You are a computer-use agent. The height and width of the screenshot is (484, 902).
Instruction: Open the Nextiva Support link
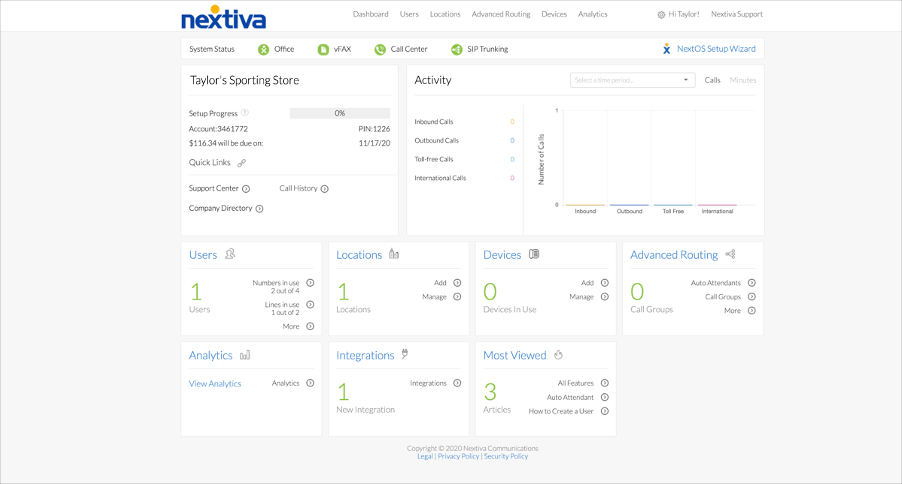(x=736, y=14)
